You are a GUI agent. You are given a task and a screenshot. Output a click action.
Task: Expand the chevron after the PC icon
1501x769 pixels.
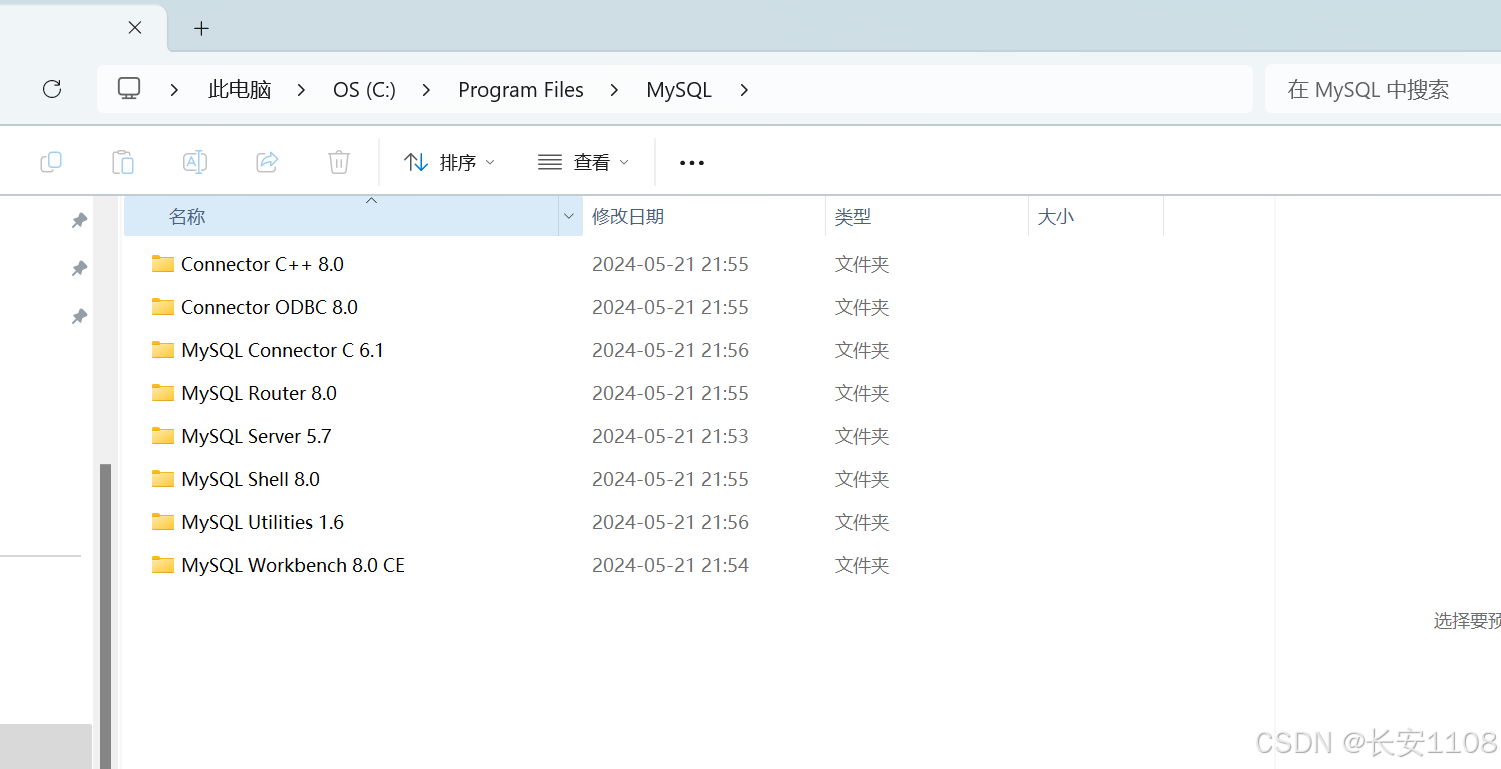click(174, 90)
